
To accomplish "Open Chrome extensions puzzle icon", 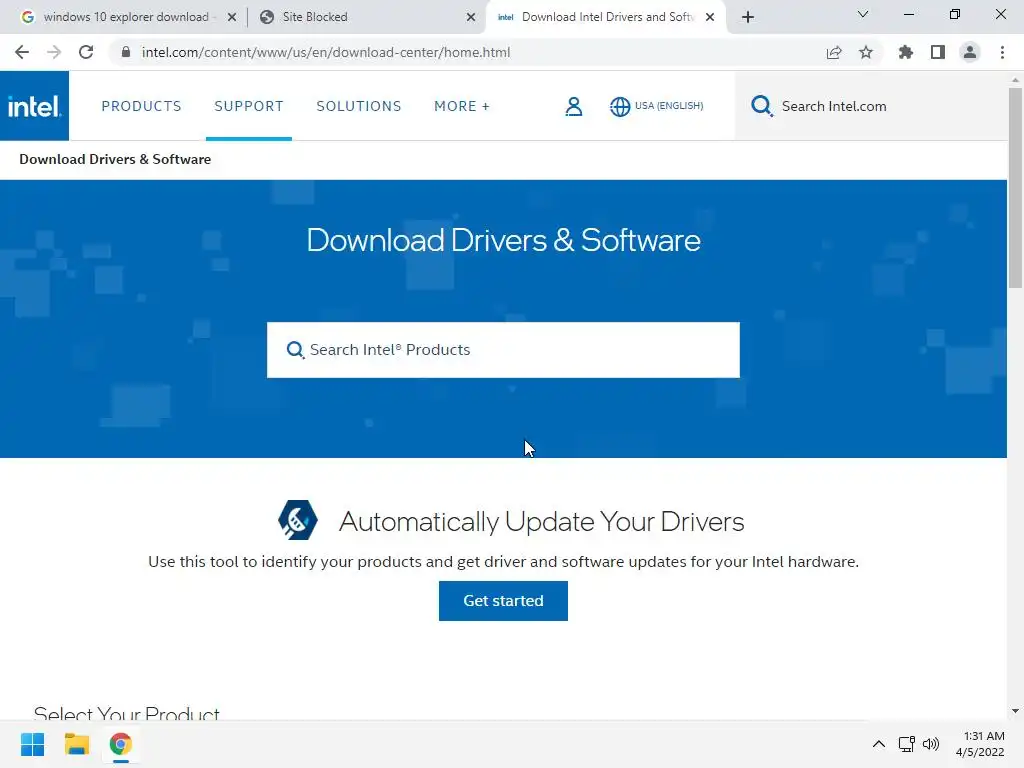I will click(x=905, y=52).
